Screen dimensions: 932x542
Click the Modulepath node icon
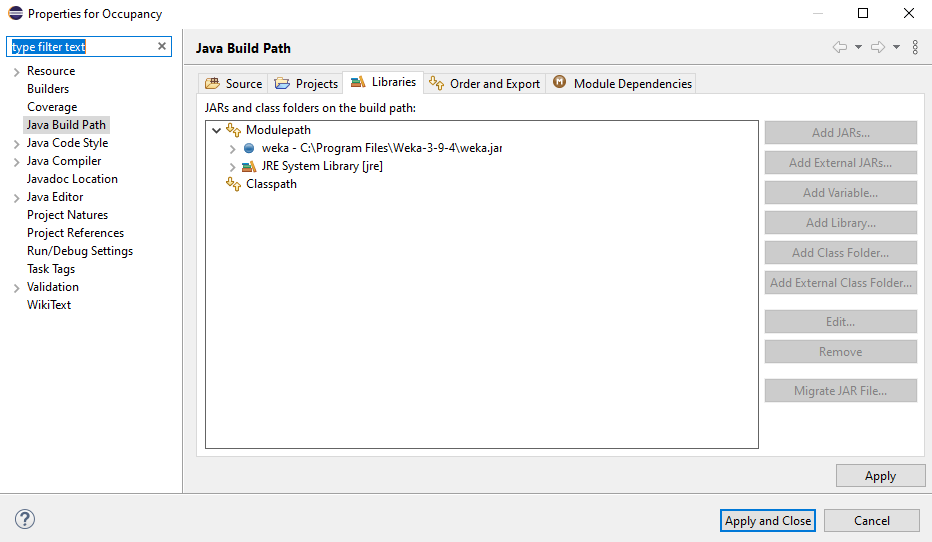(234, 130)
